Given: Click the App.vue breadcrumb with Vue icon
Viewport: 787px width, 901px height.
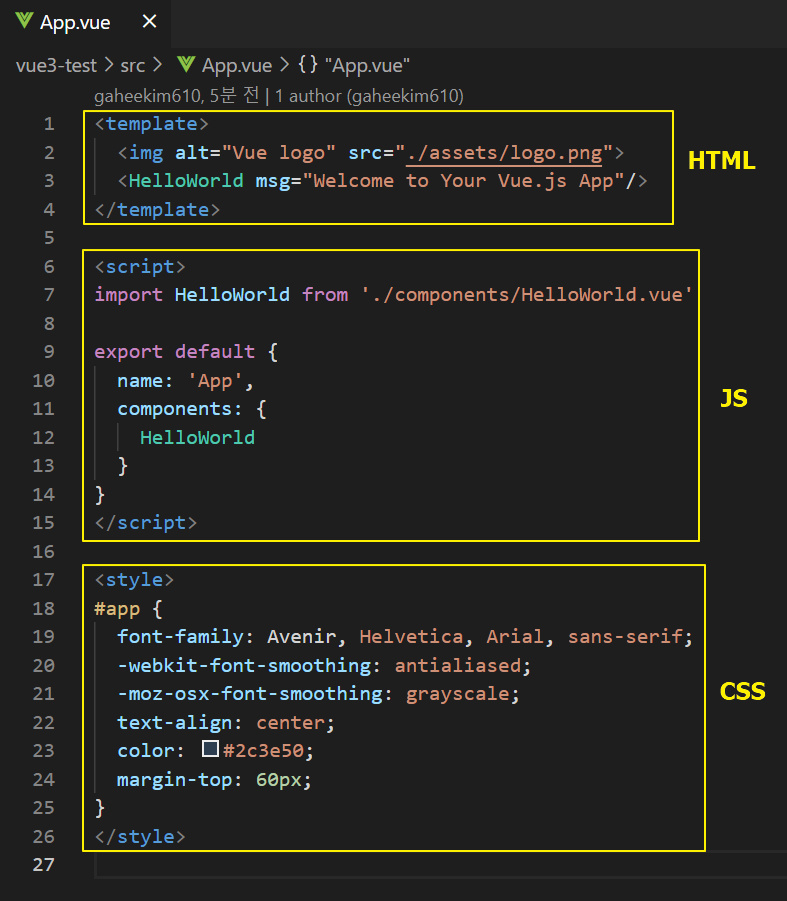Looking at the screenshot, I should tap(225, 66).
